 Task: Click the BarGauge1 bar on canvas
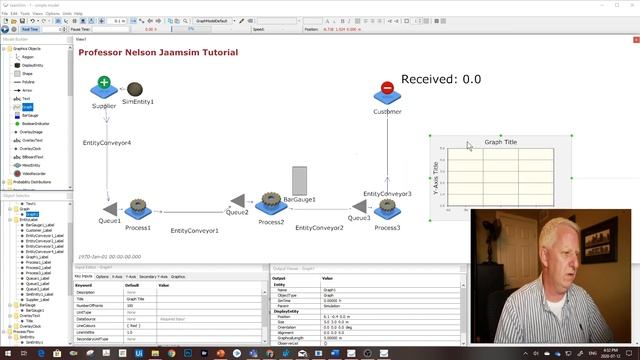300,181
